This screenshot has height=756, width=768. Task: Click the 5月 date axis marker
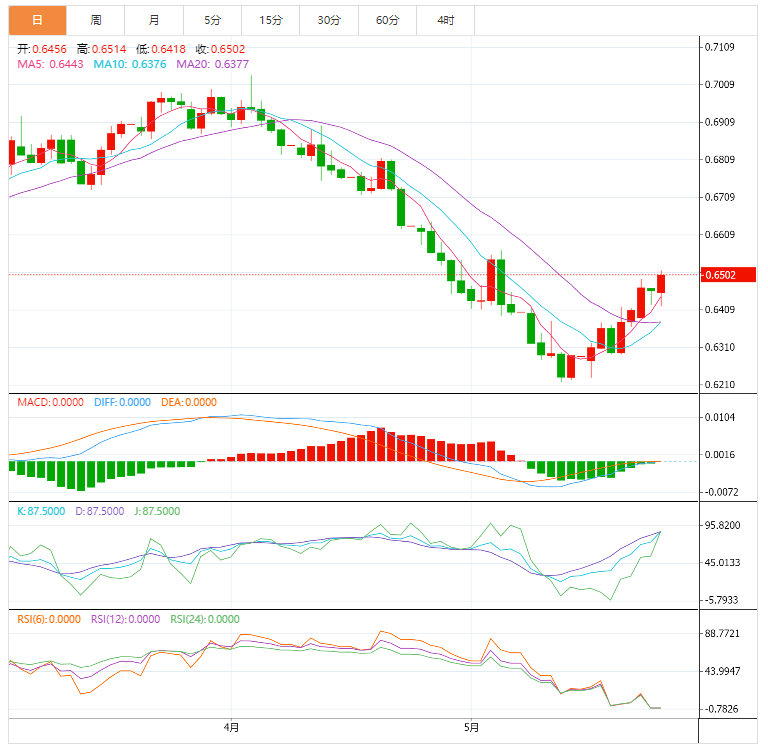click(471, 728)
